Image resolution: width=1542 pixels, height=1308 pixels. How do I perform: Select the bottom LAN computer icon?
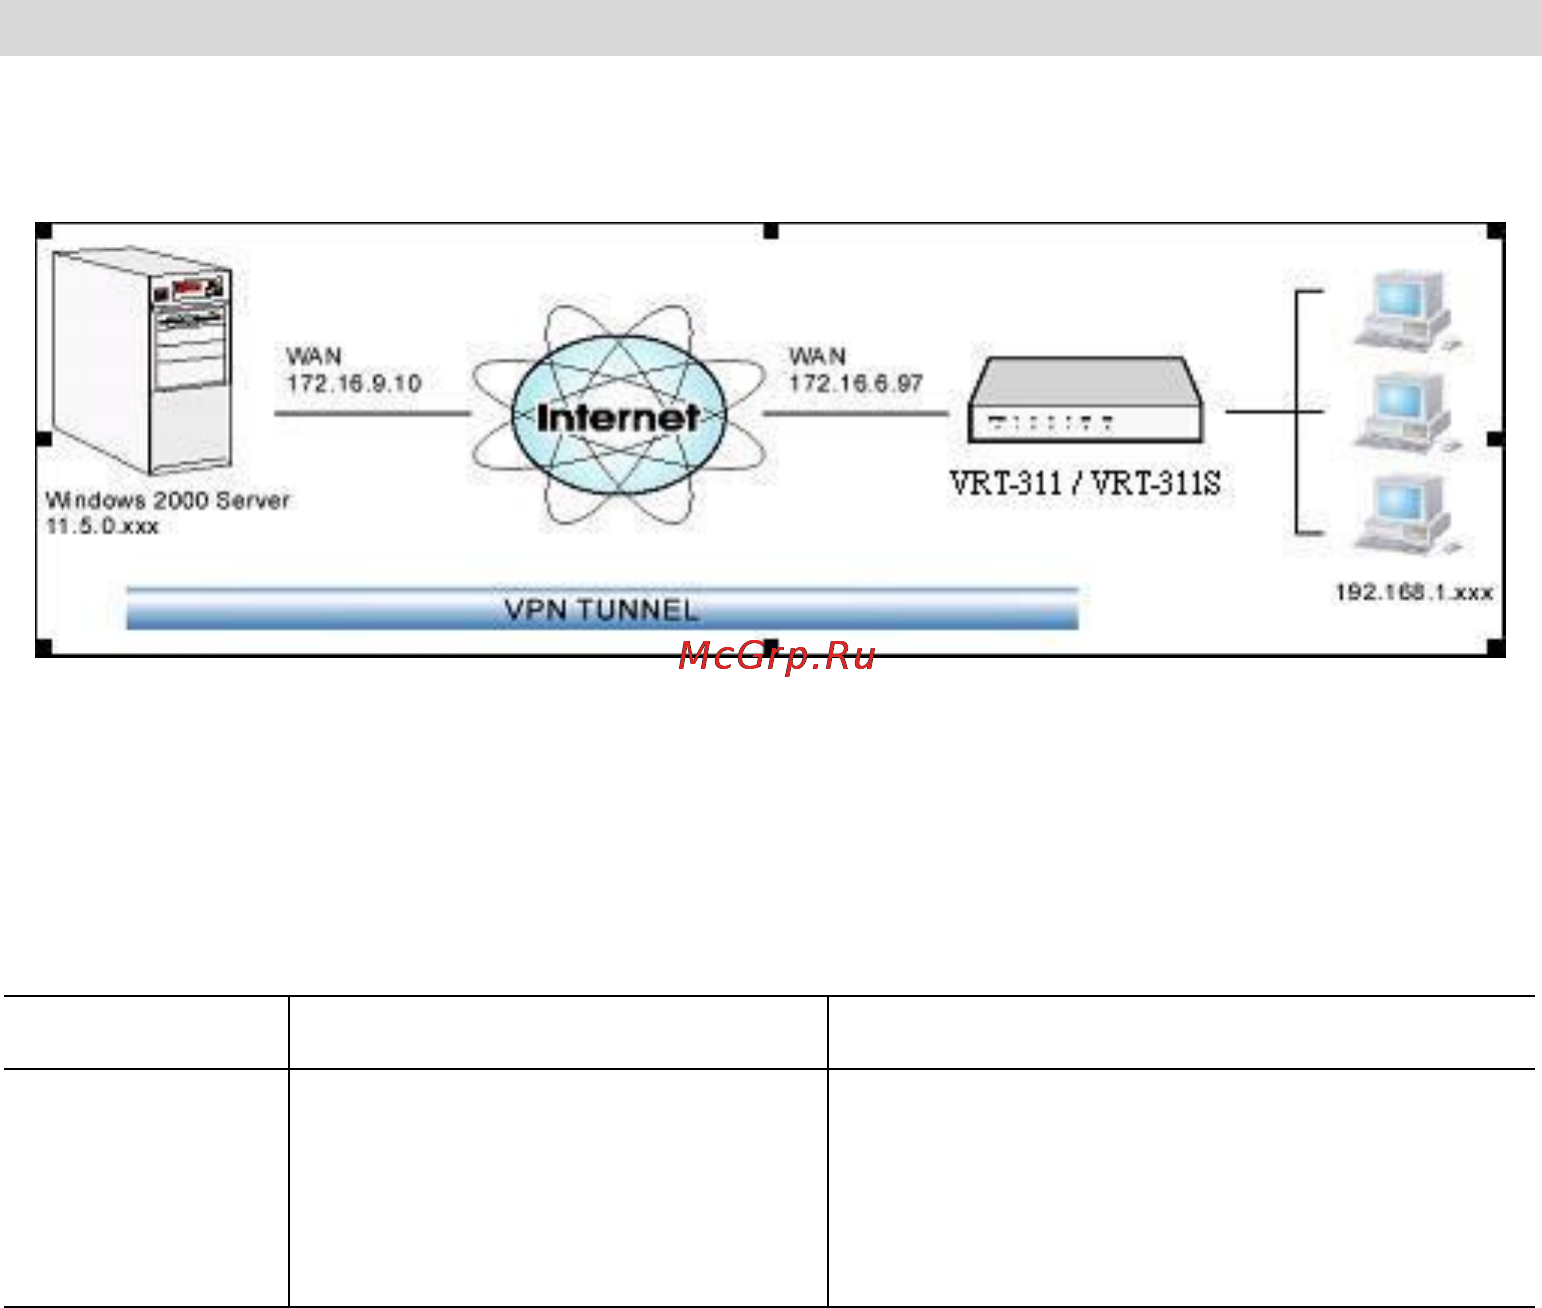click(1410, 515)
